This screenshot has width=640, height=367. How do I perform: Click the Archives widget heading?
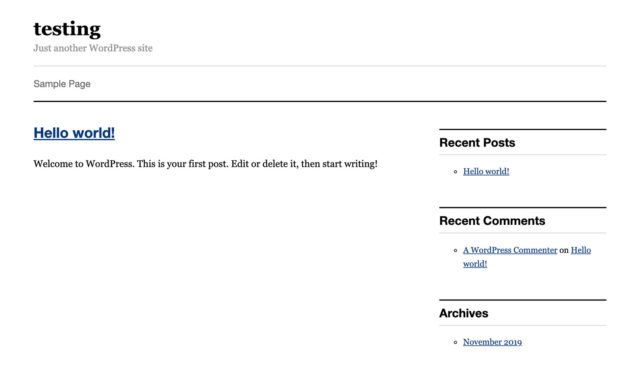click(x=463, y=313)
